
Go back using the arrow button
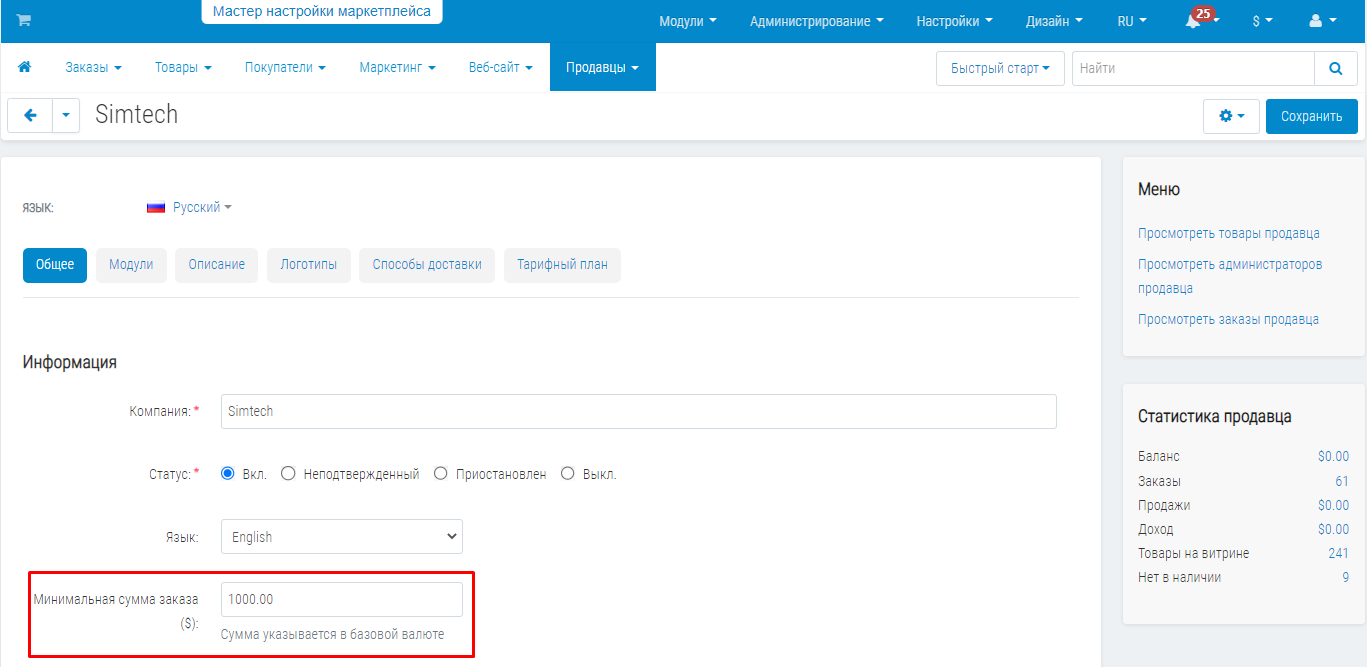30,115
